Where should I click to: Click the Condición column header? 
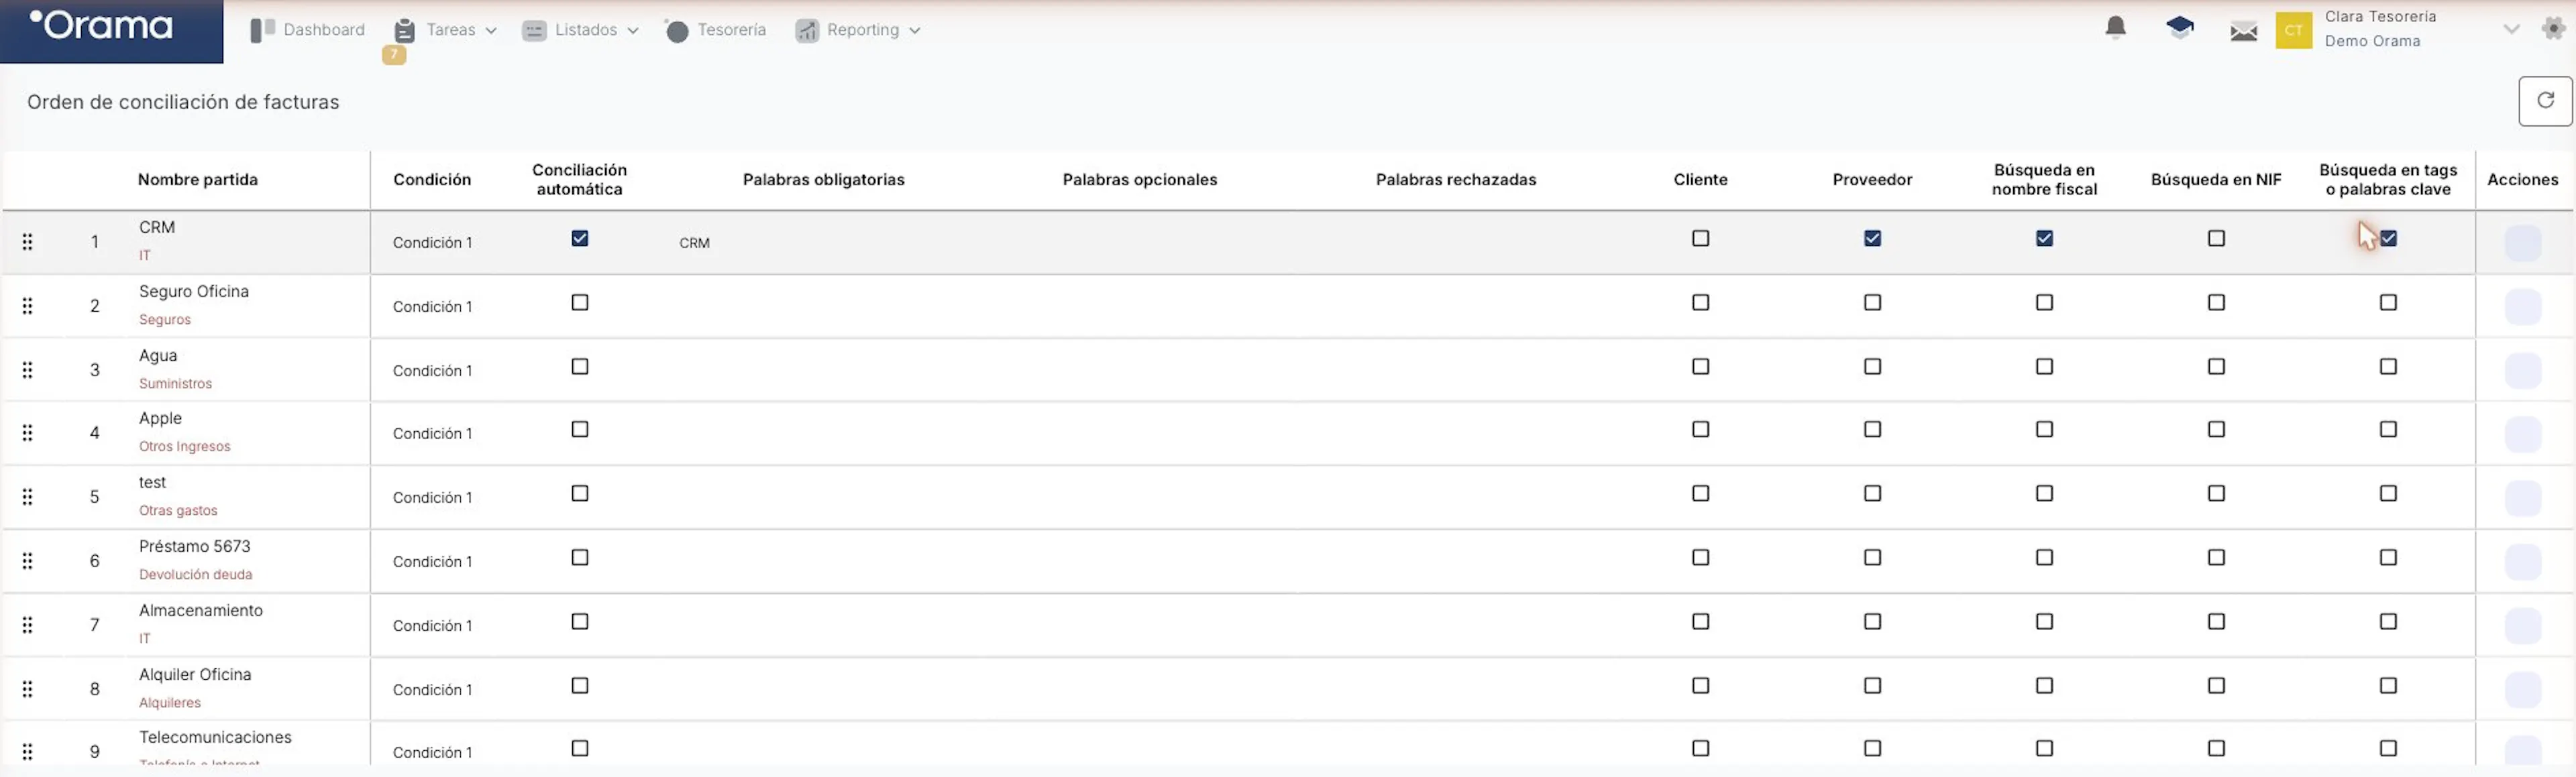pyautogui.click(x=431, y=179)
